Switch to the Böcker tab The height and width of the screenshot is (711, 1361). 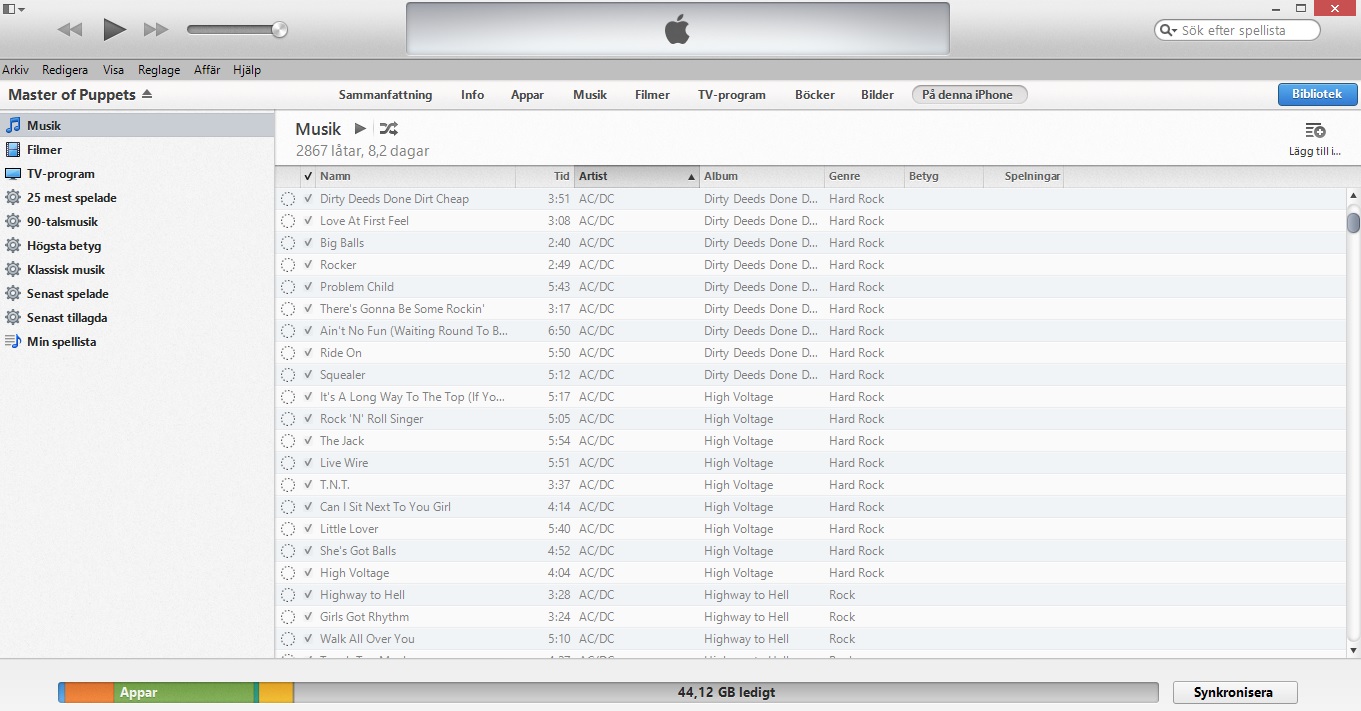[815, 95]
